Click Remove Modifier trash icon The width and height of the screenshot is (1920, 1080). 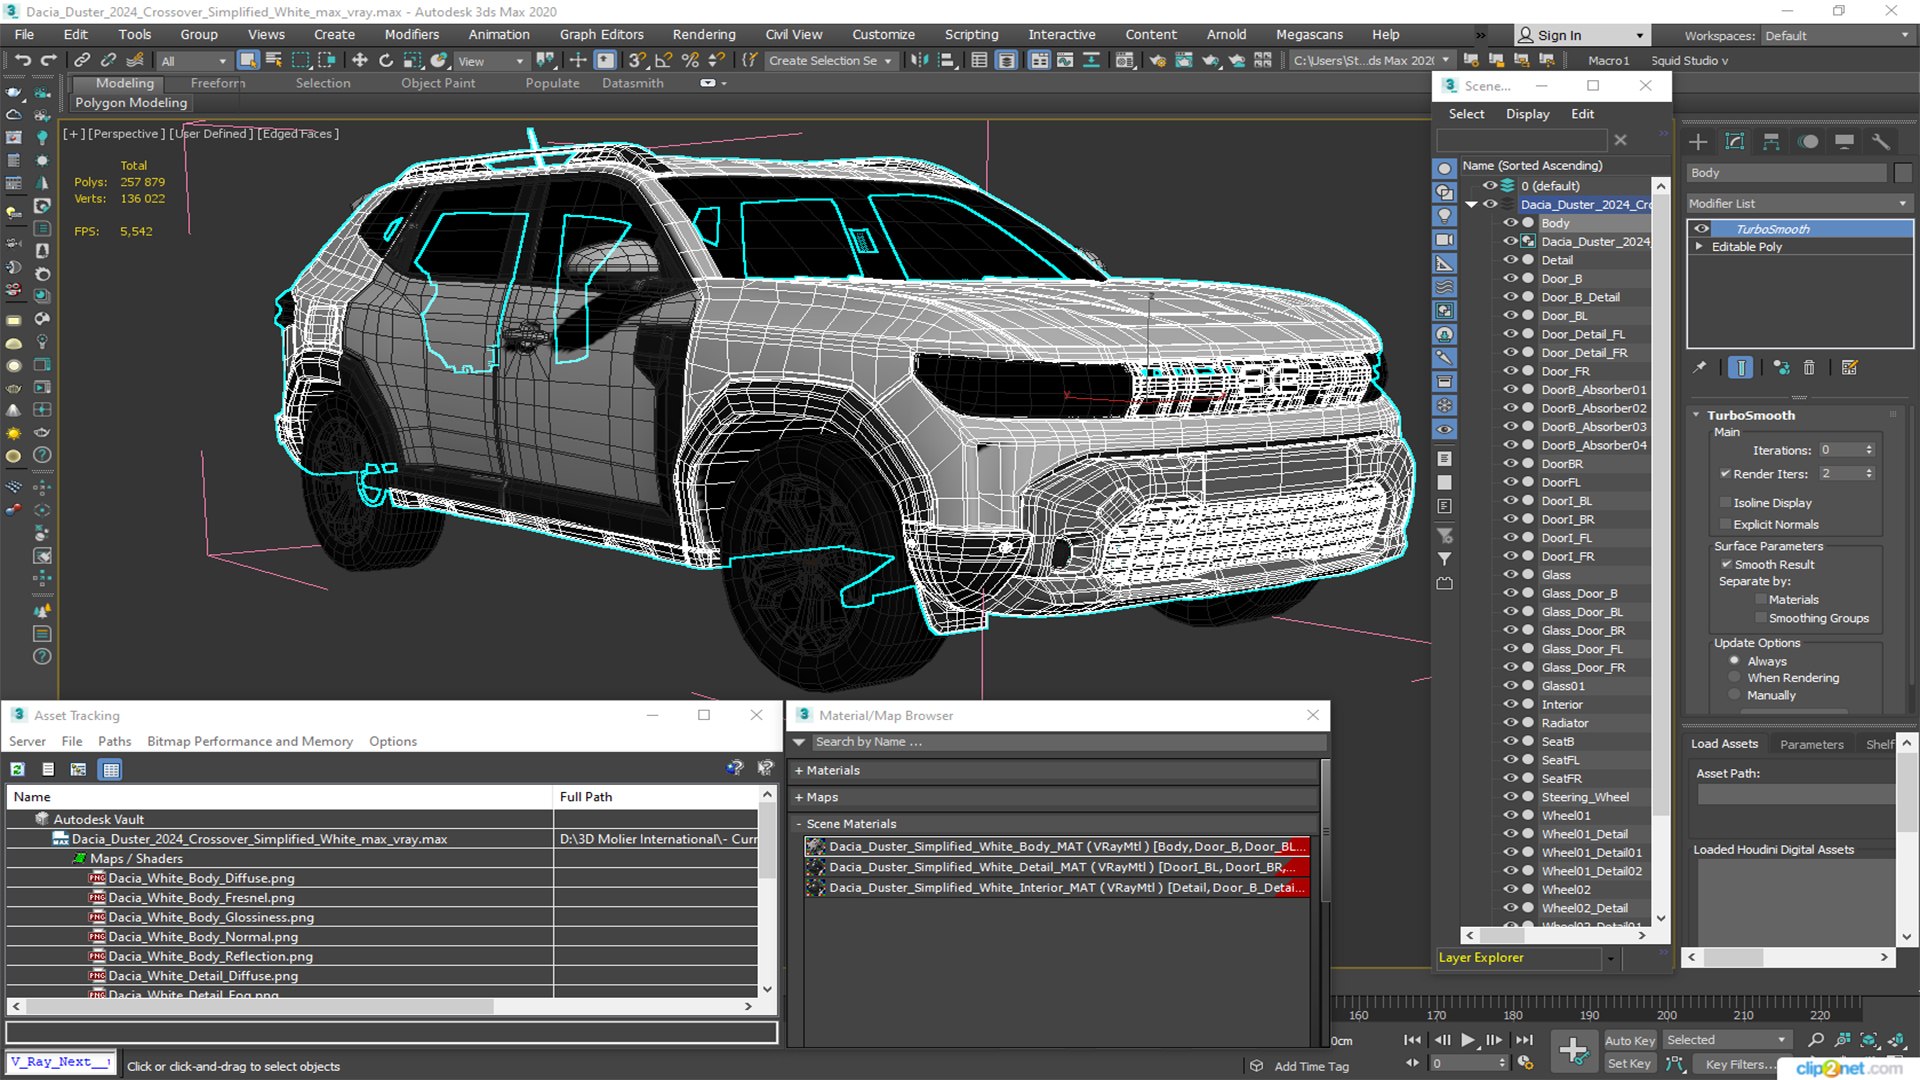click(1809, 368)
